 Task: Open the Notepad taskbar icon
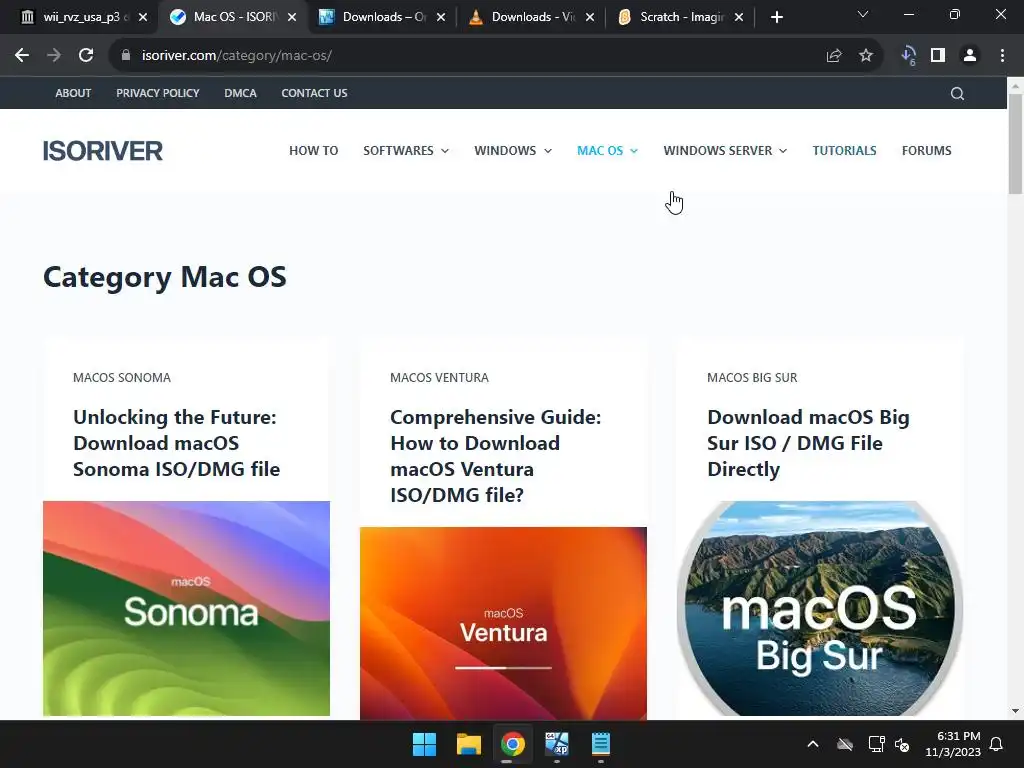click(601, 744)
